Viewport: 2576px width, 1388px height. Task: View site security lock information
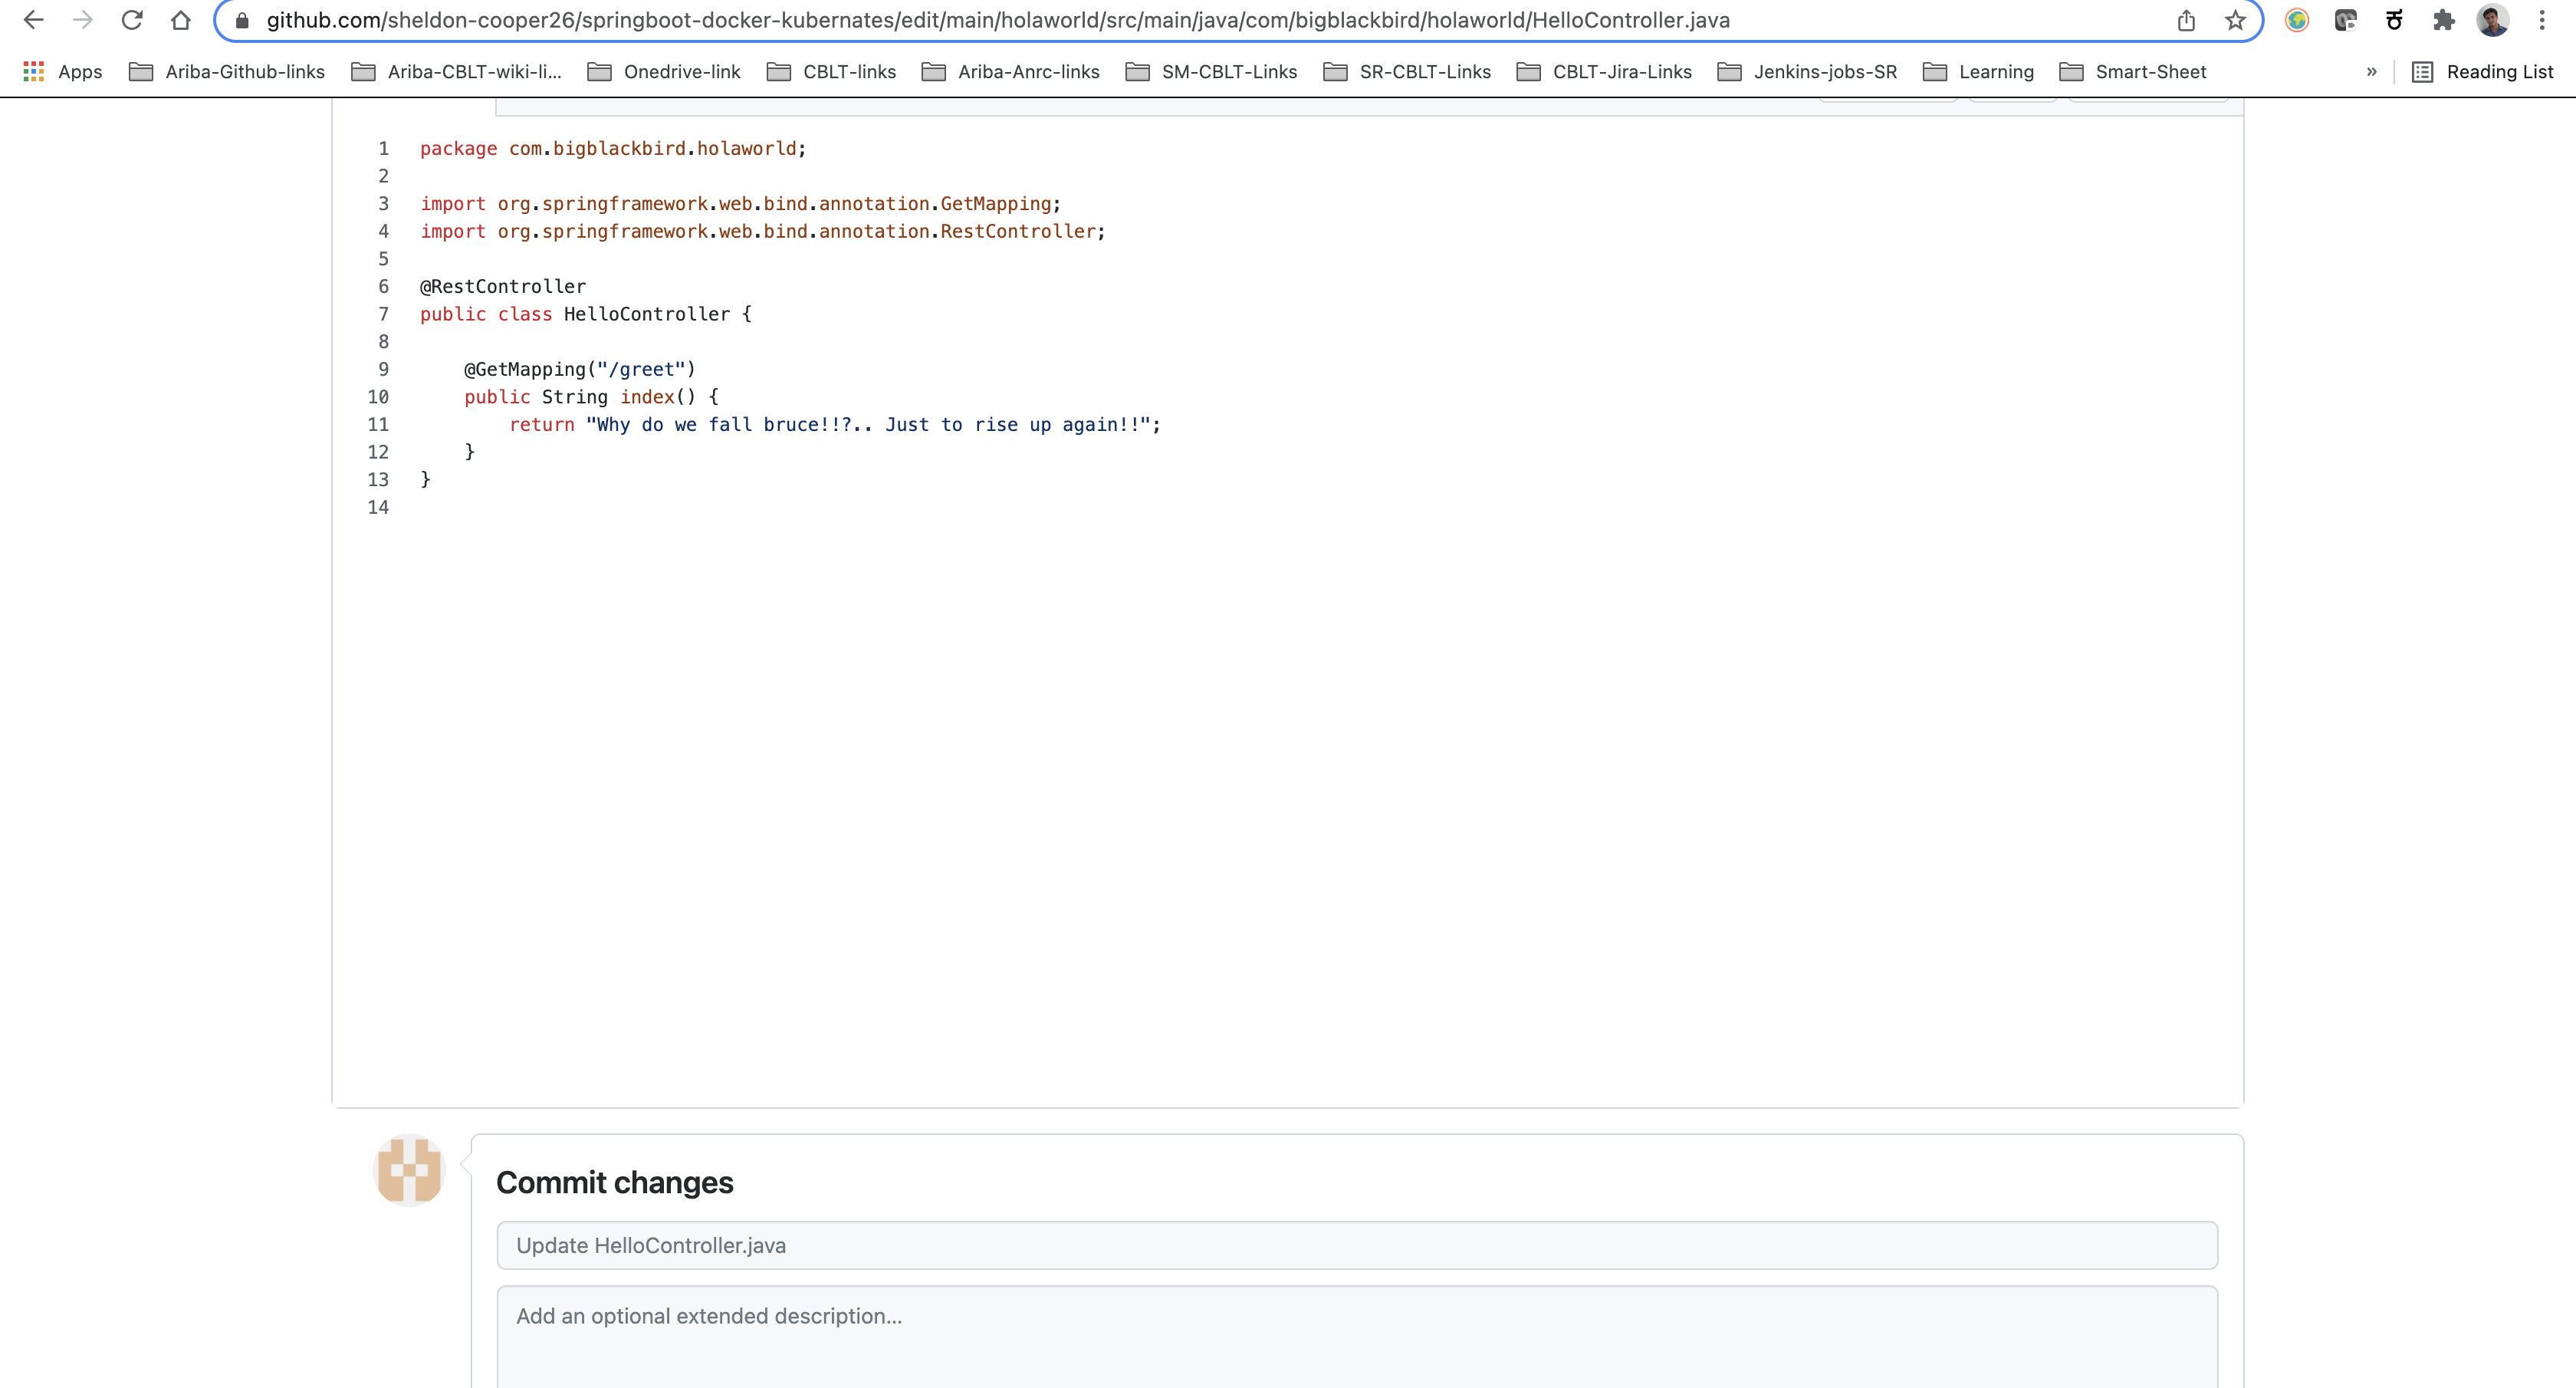click(x=242, y=20)
